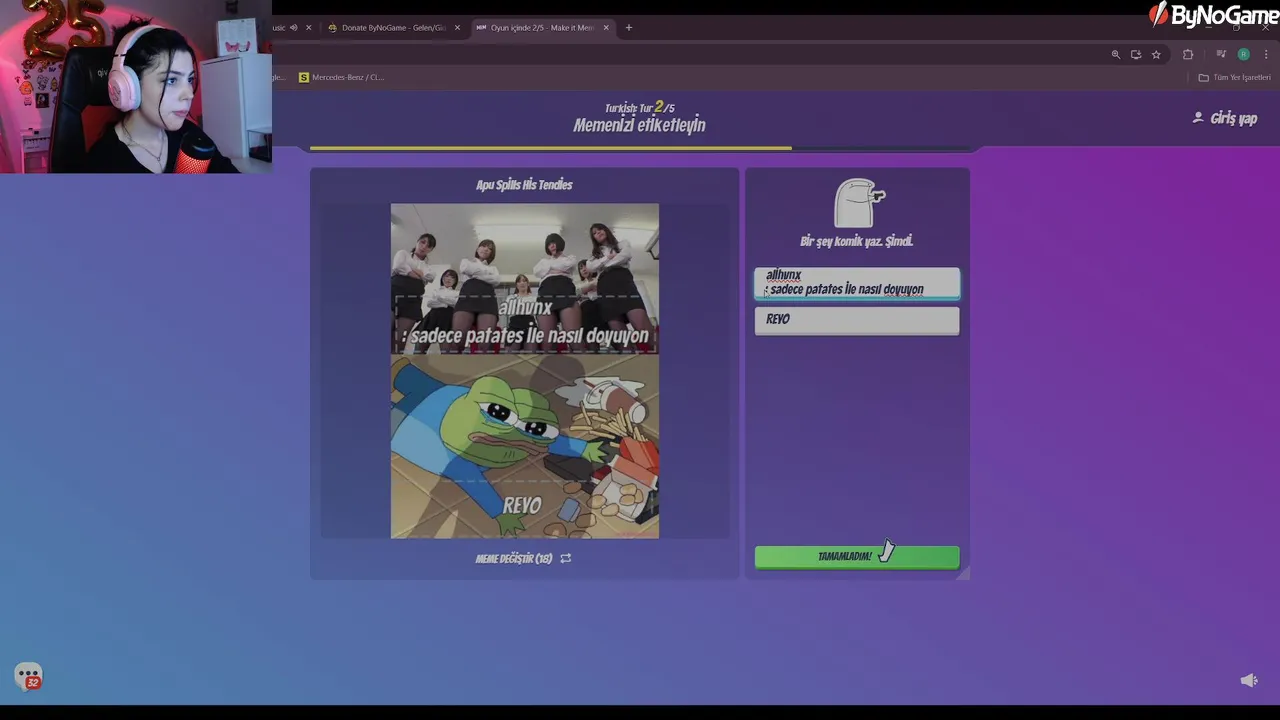Click the REVO caption on the meme image
The image size is (1280, 720).
click(522, 505)
